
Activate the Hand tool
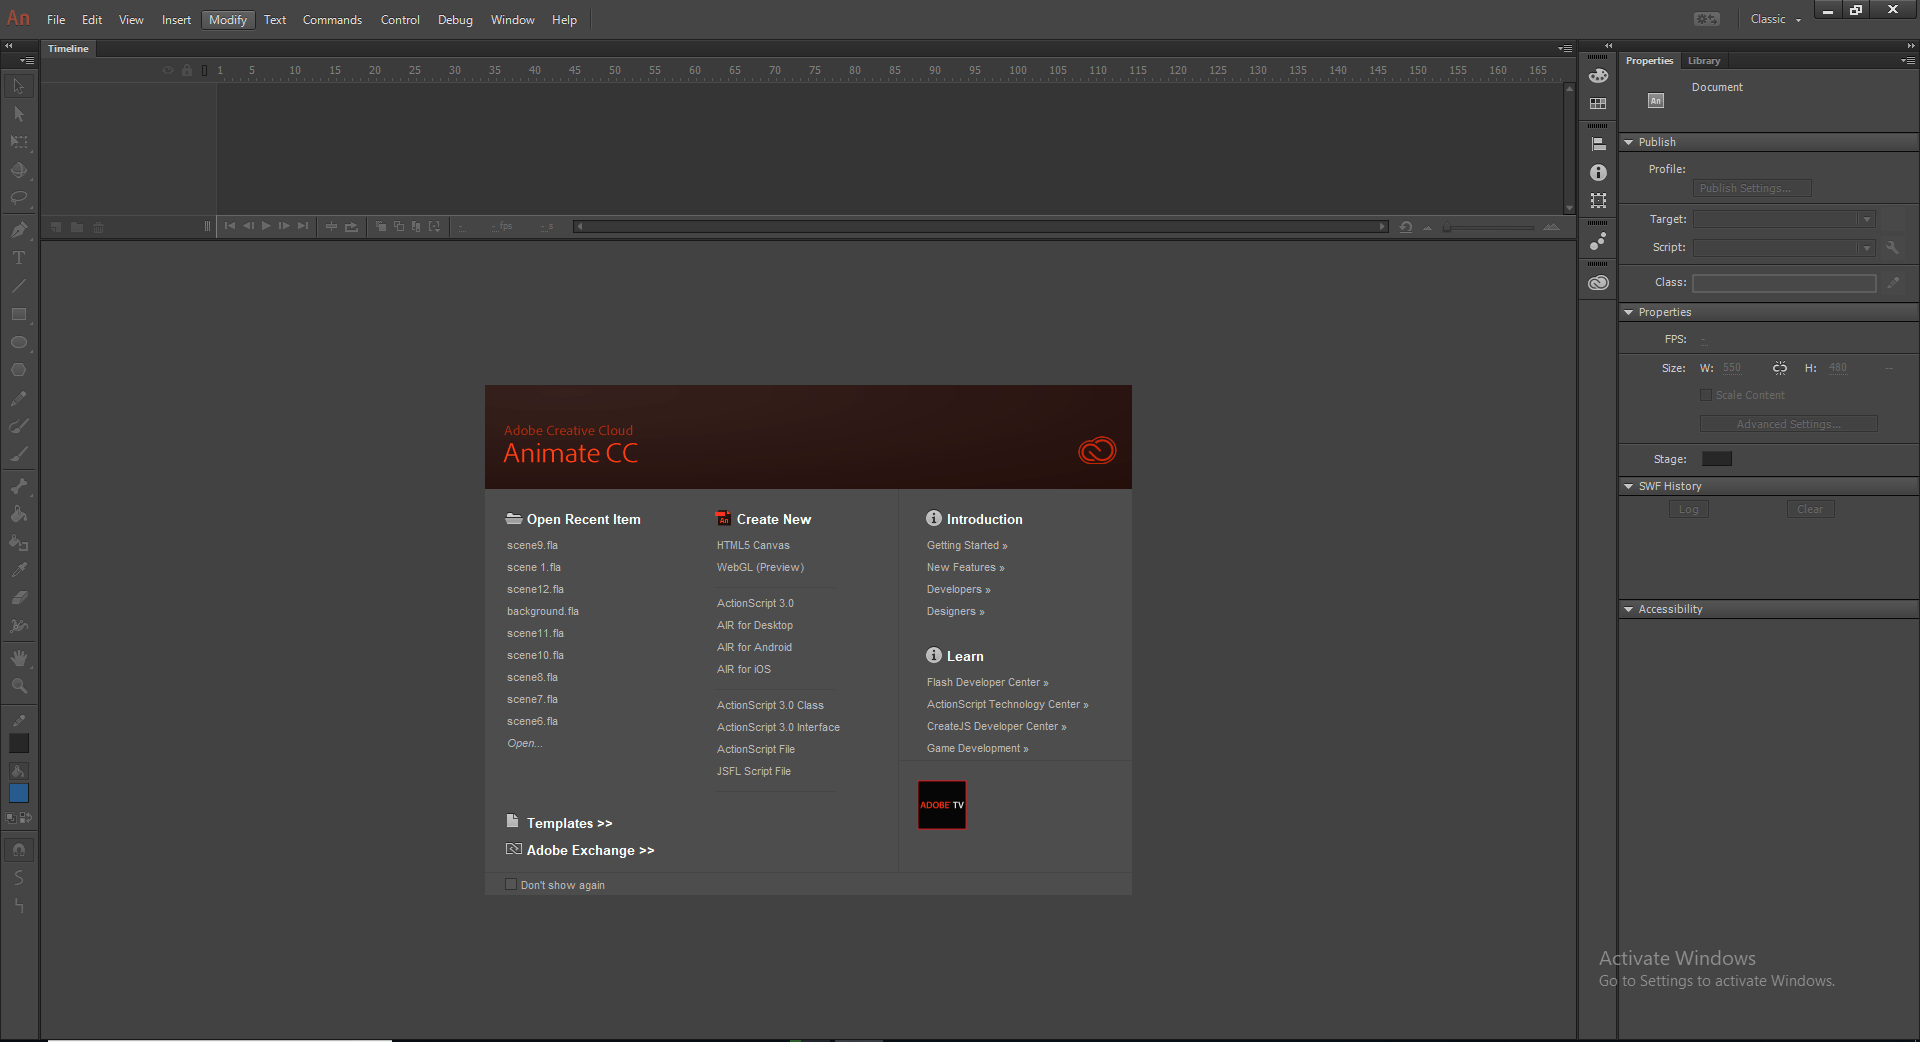coord(19,658)
